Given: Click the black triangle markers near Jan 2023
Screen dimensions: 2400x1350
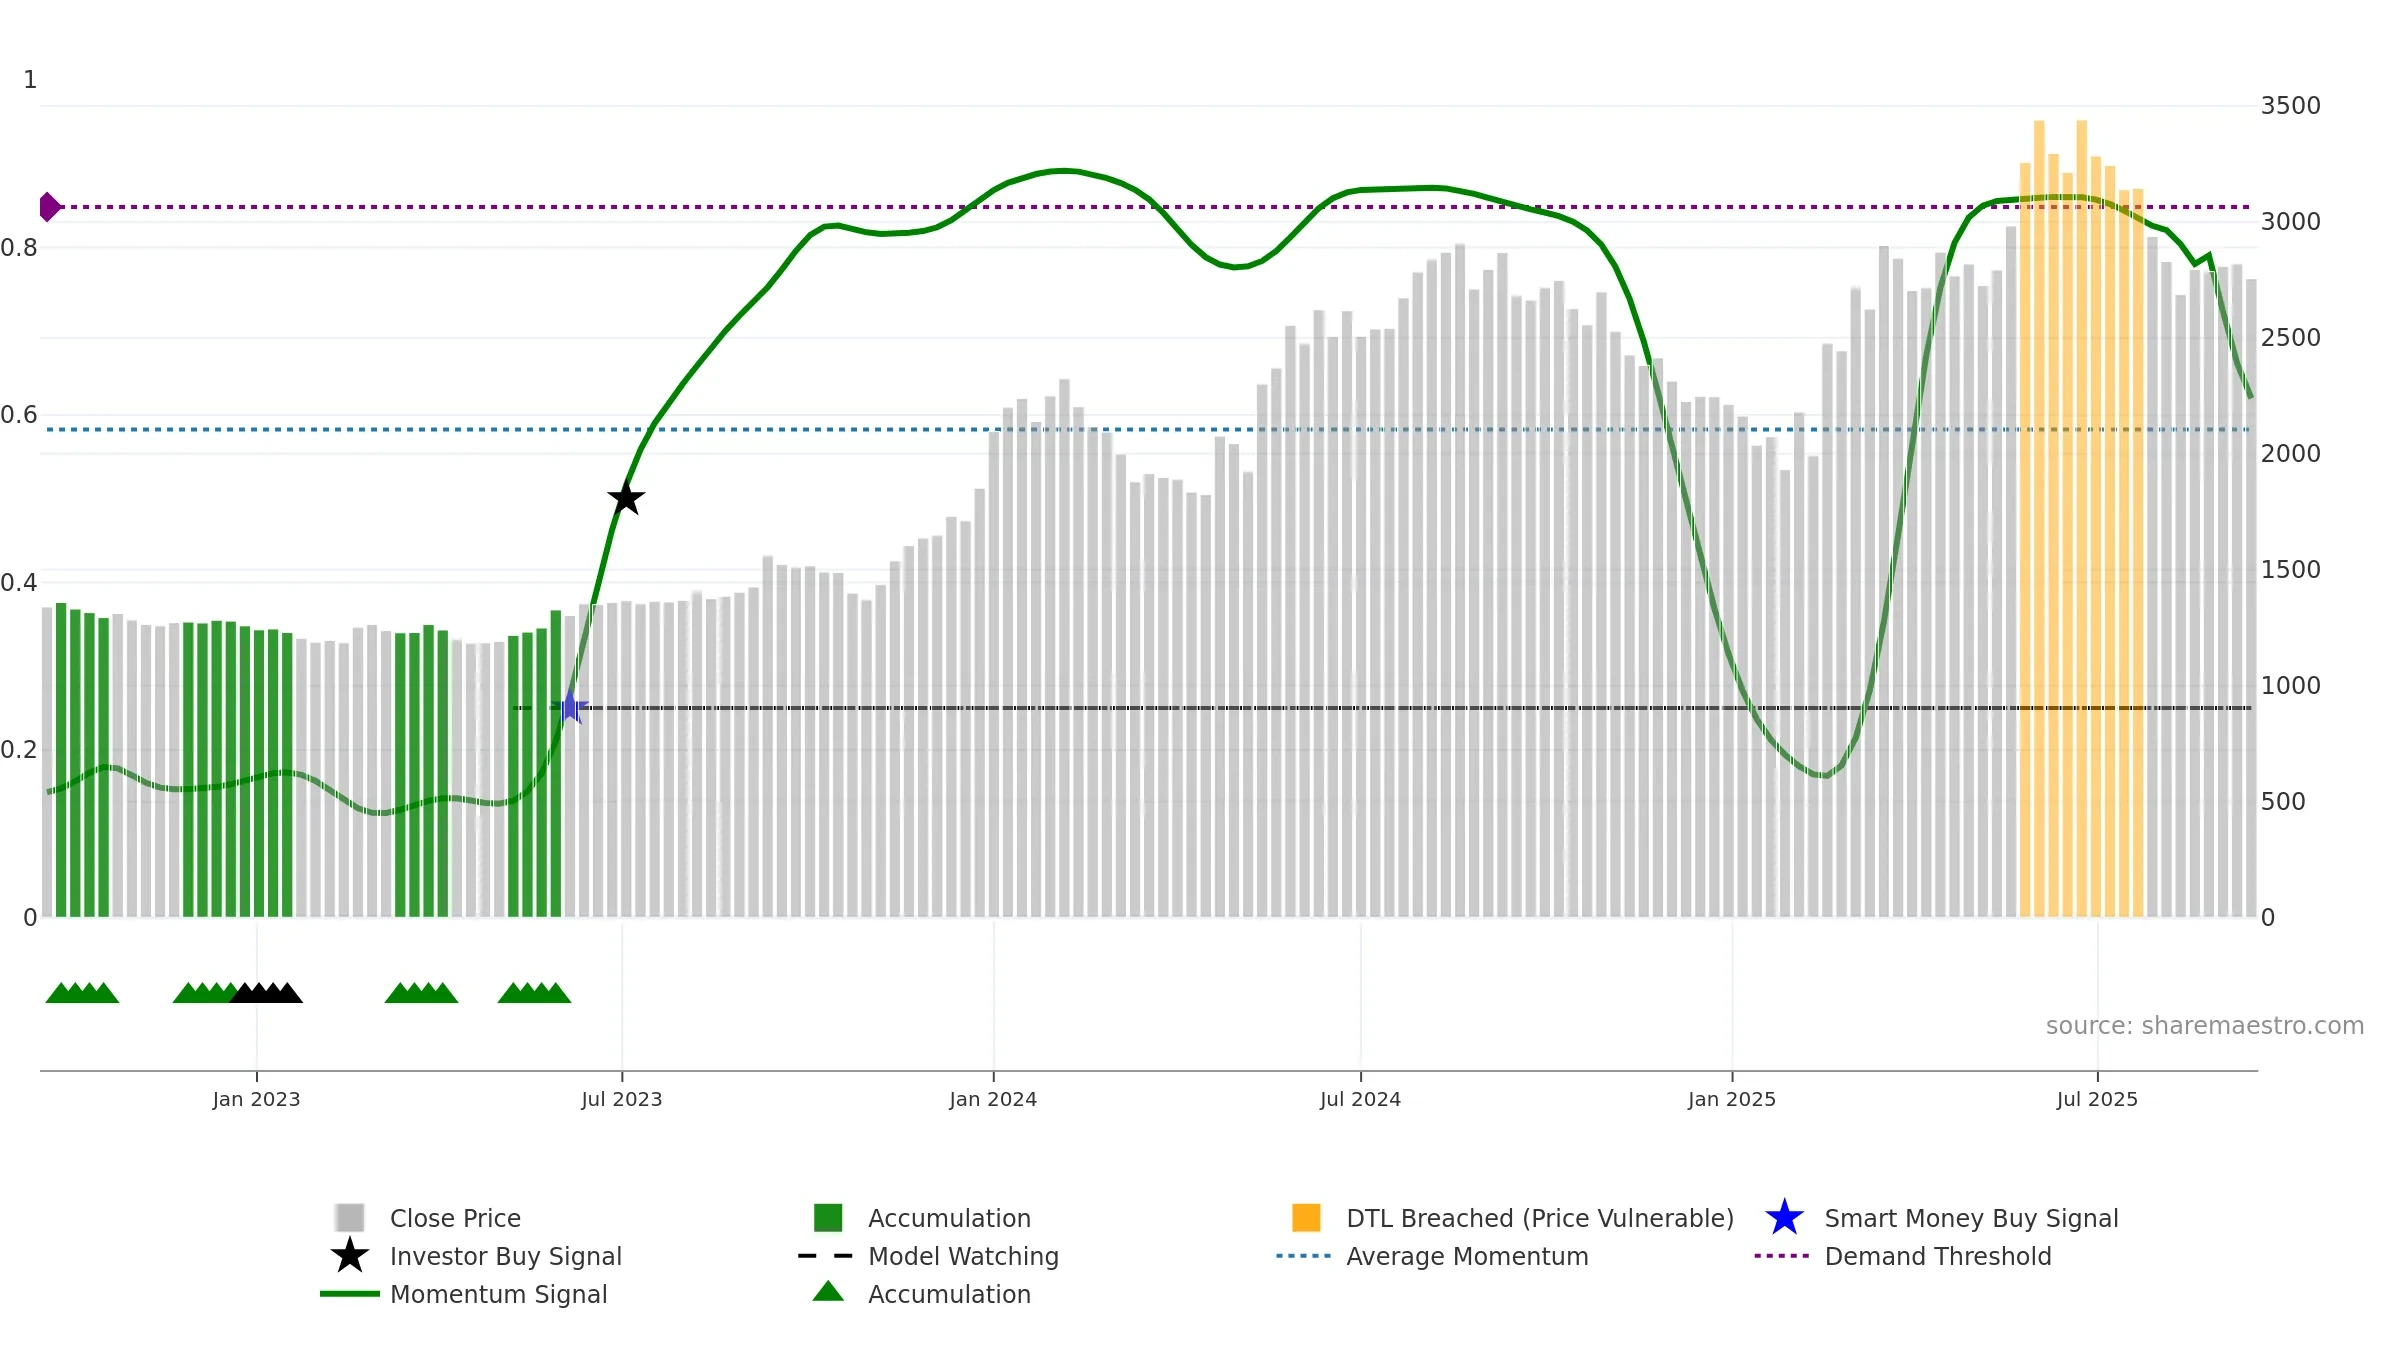Looking at the screenshot, I should (x=266, y=993).
